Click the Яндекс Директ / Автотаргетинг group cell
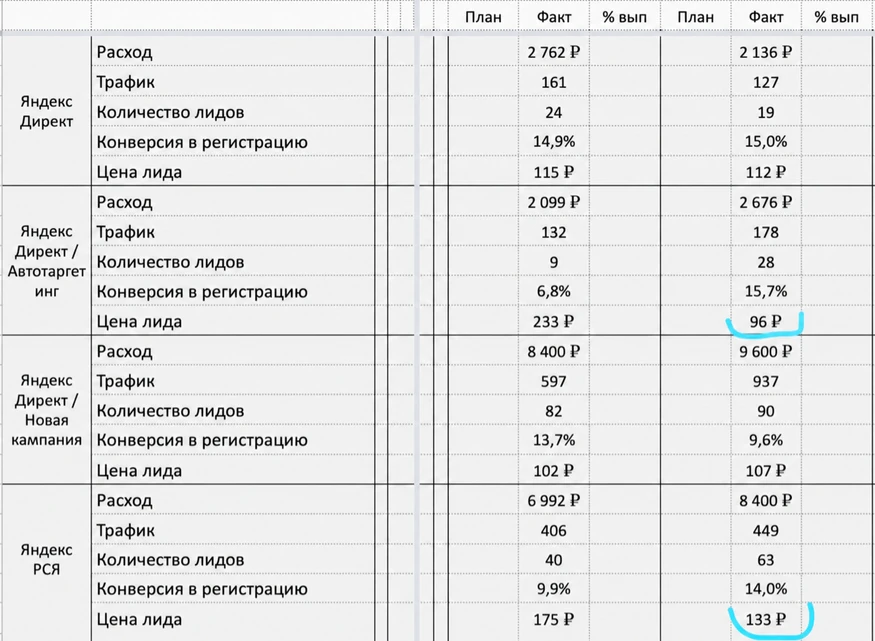Screen dimensions: 875x641 46,261
